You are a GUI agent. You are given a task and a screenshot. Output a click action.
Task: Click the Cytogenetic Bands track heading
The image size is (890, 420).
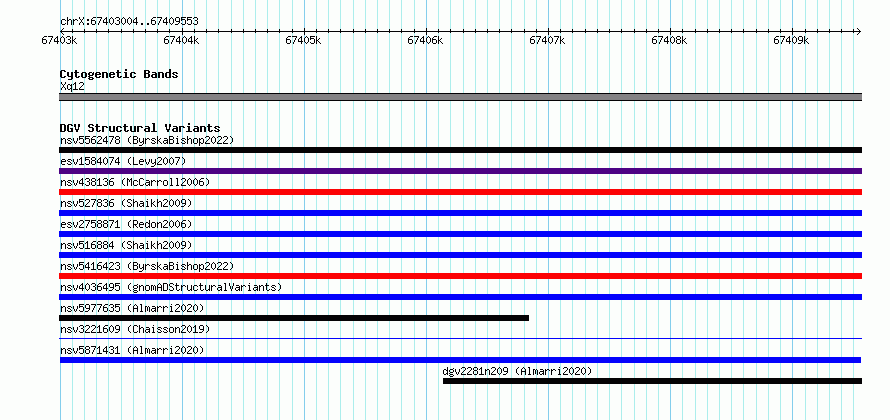tap(119, 74)
